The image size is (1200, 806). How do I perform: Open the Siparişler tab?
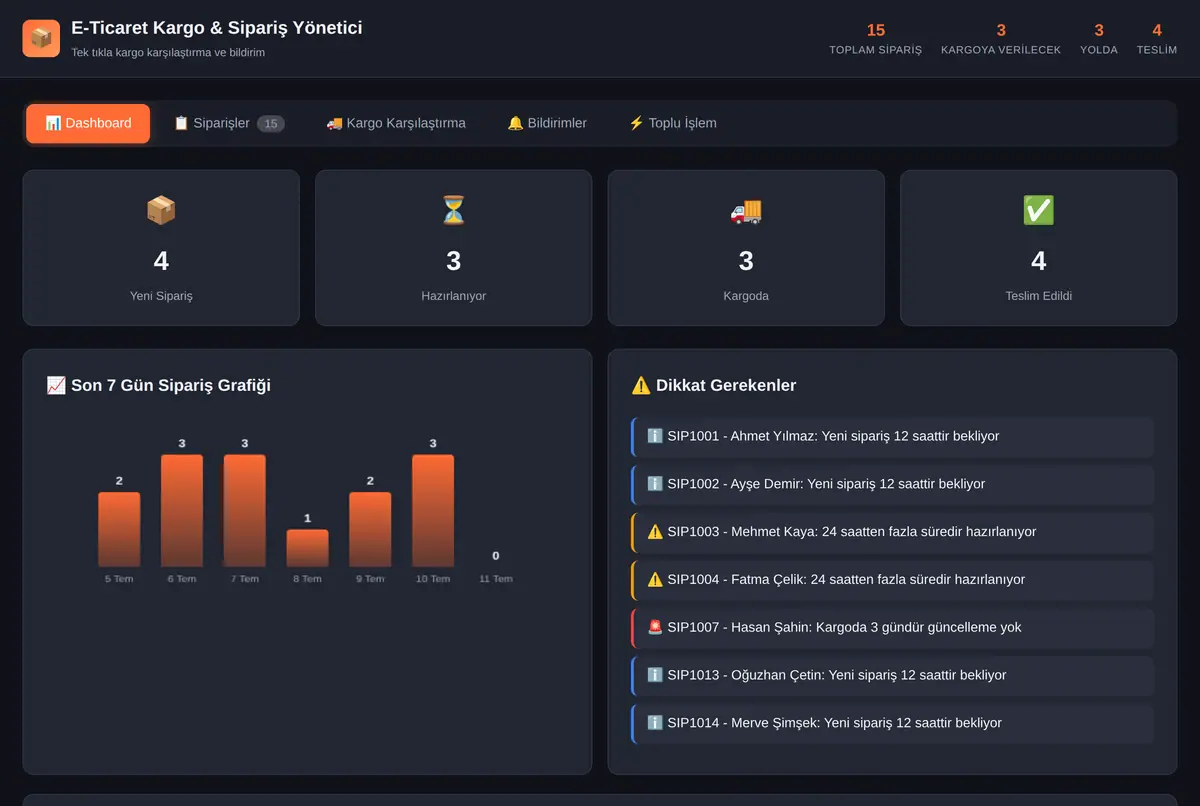(x=229, y=124)
